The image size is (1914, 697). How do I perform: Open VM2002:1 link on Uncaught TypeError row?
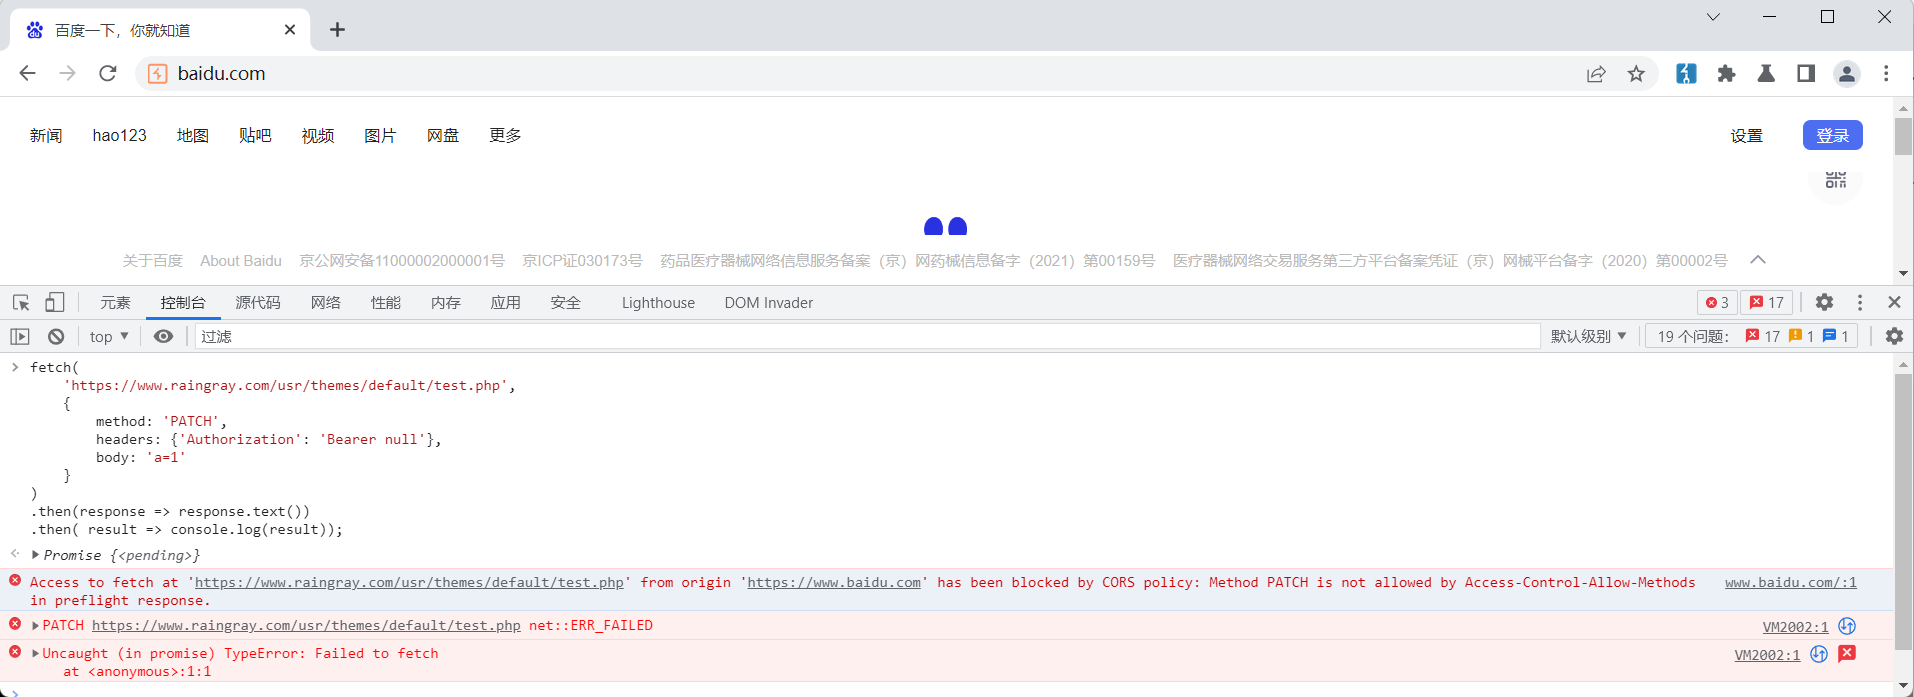[x=1767, y=655]
